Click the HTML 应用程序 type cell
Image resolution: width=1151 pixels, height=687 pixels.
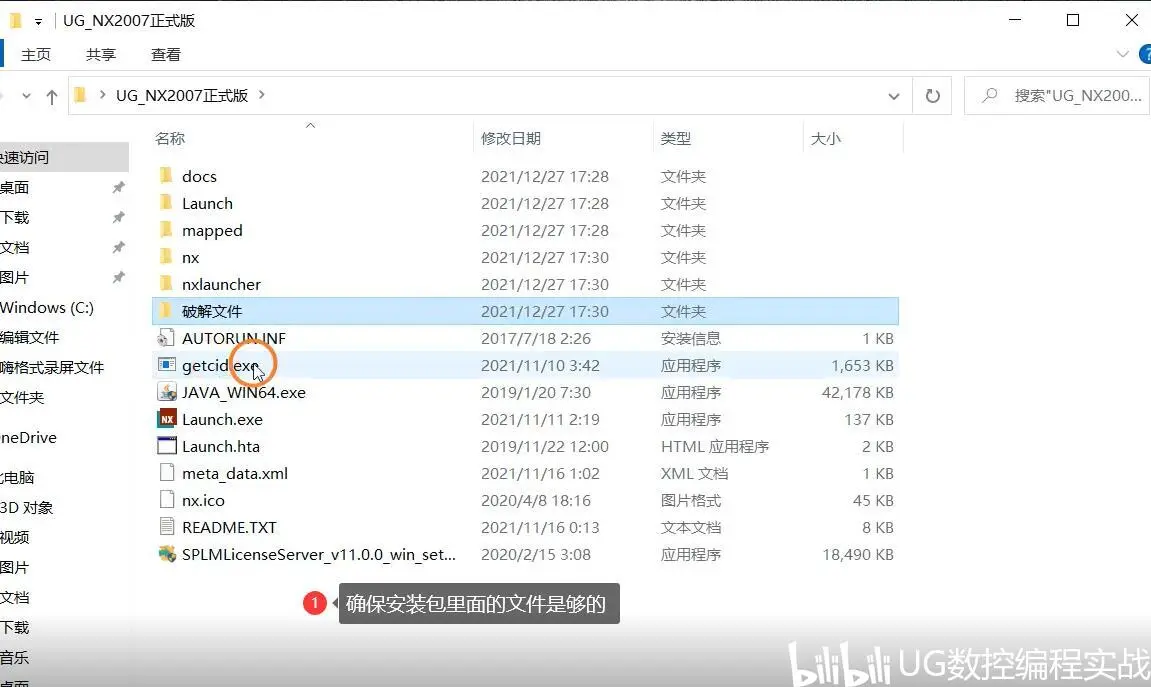(714, 446)
